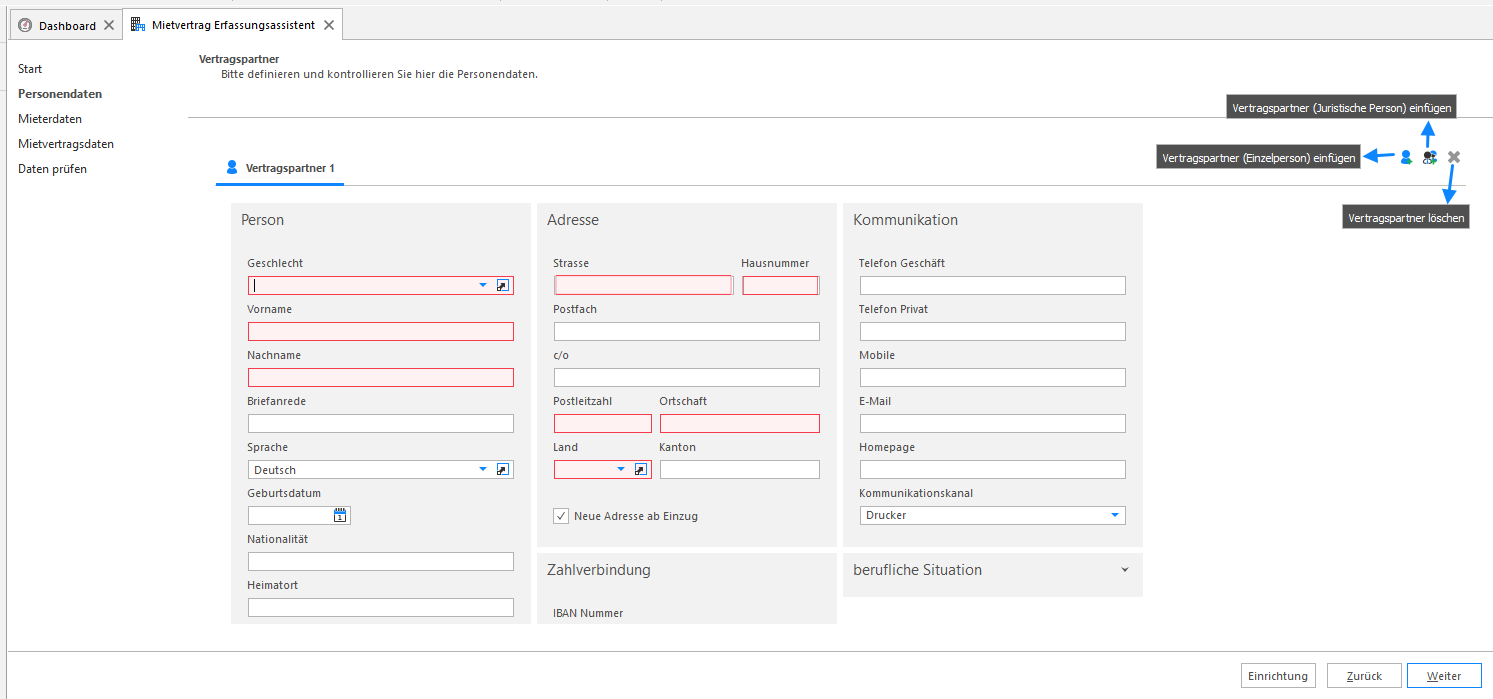Focus the Vorname field
The height and width of the screenshot is (699, 1493).
(381, 331)
